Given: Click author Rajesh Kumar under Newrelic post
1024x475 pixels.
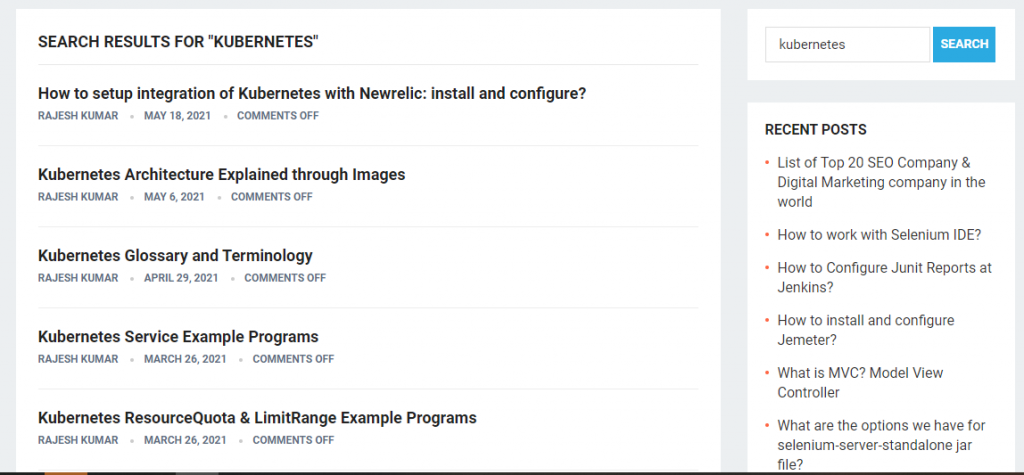Looking at the screenshot, I should 78,116.
